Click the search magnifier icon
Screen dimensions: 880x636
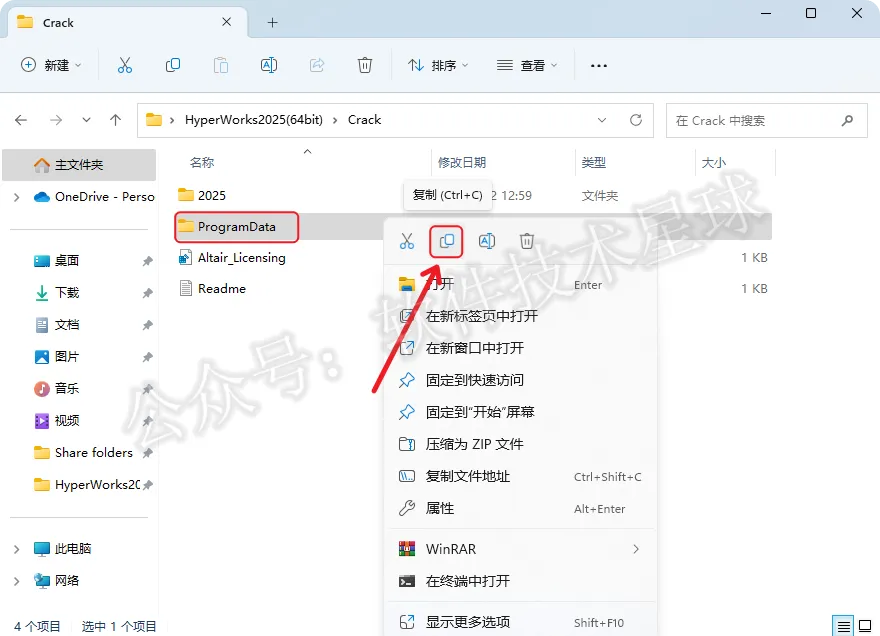tap(847, 120)
